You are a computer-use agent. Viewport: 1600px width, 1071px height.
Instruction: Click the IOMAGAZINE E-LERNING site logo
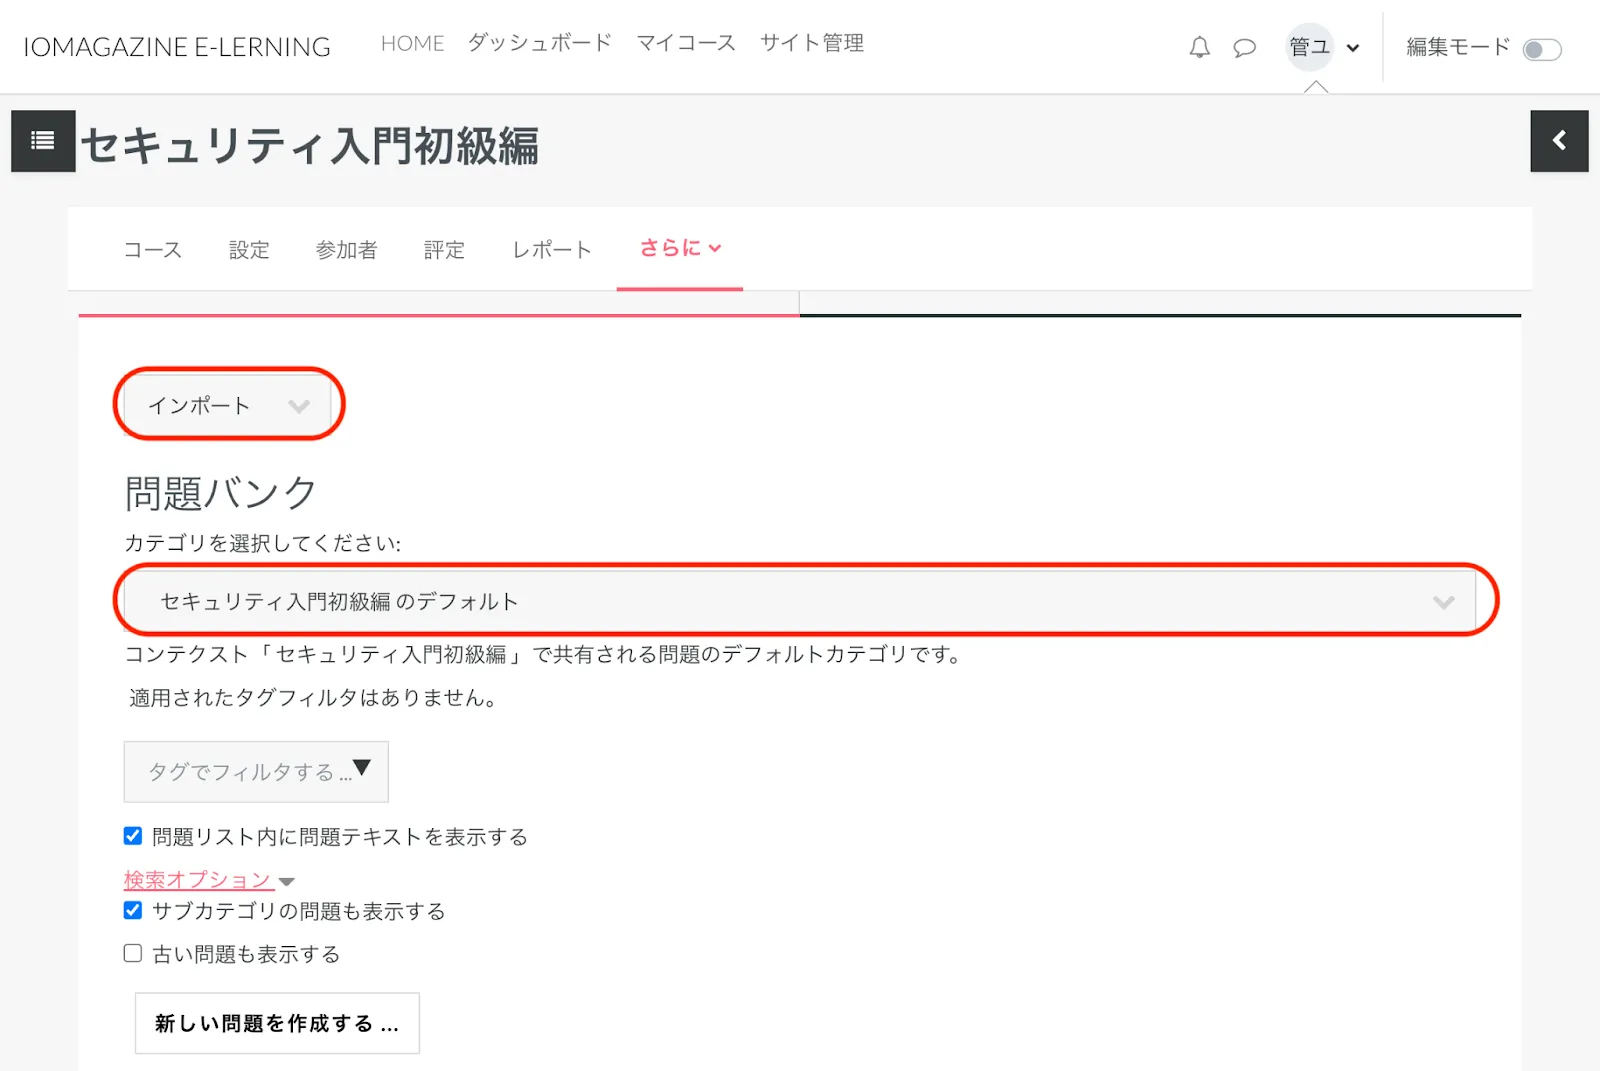click(177, 47)
